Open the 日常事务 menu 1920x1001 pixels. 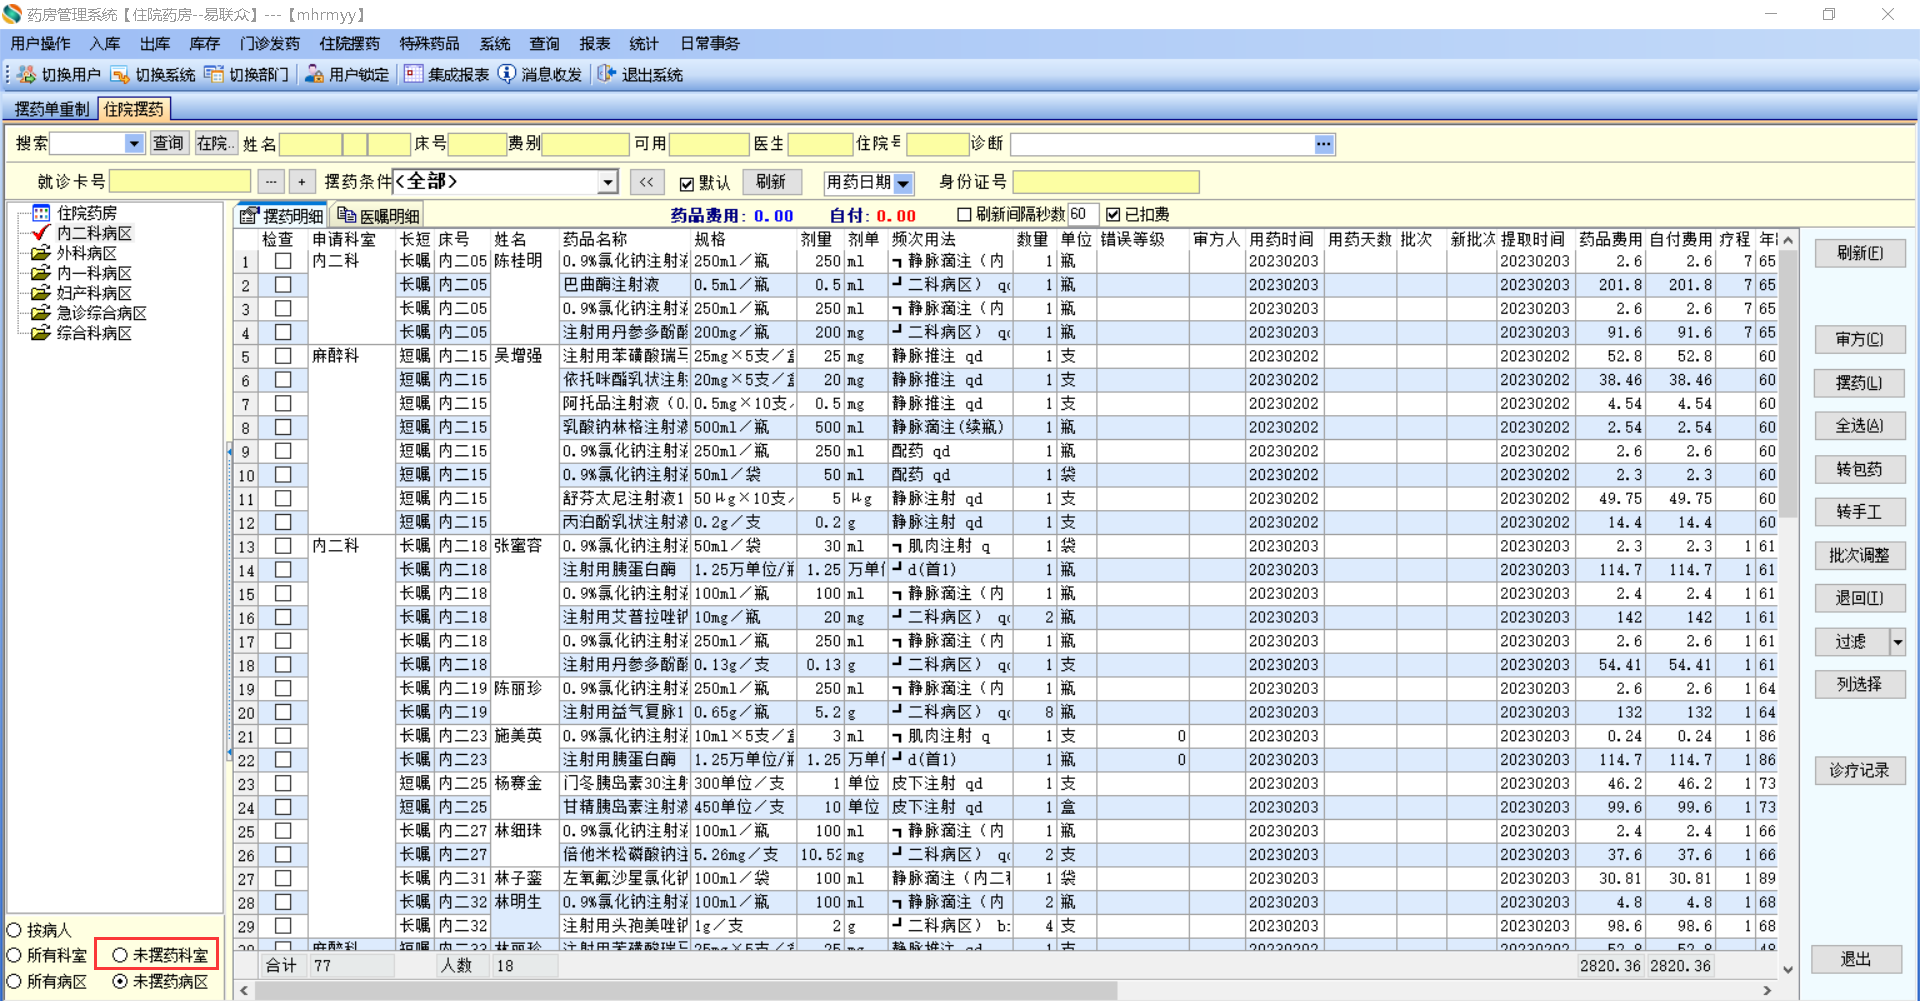click(x=710, y=43)
